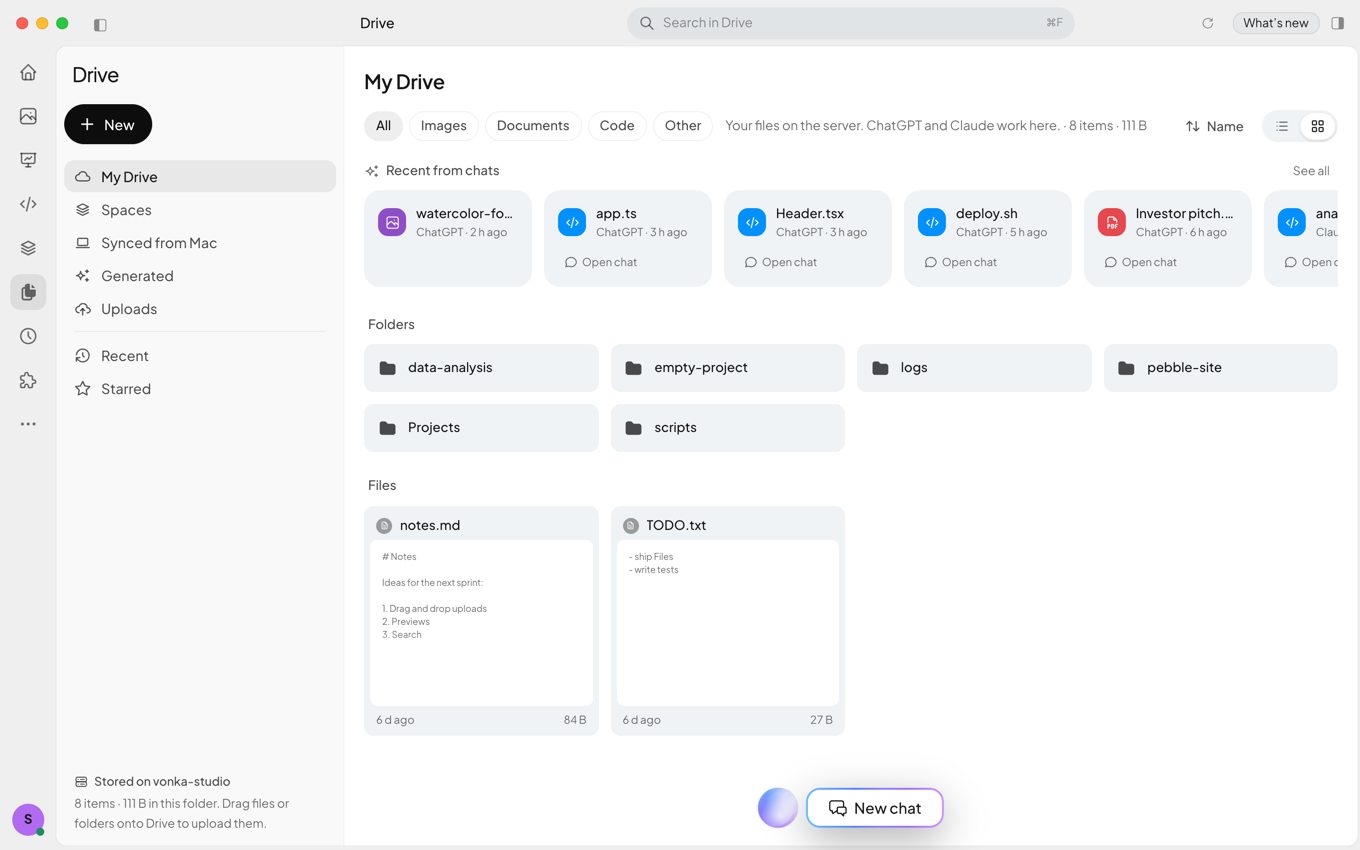The width and height of the screenshot is (1360, 850).
Task: Open chat for app.ts
Action: [601, 262]
